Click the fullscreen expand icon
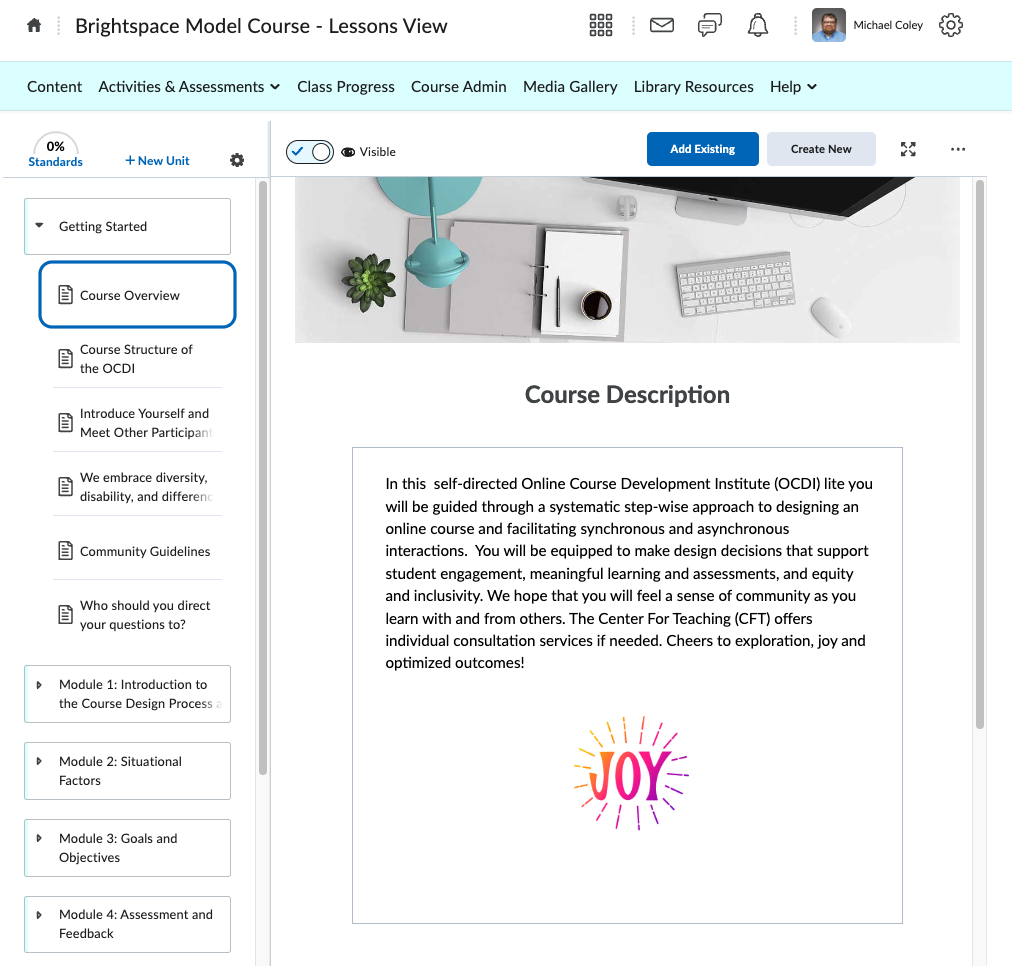The height and width of the screenshot is (966, 1012). (x=908, y=149)
